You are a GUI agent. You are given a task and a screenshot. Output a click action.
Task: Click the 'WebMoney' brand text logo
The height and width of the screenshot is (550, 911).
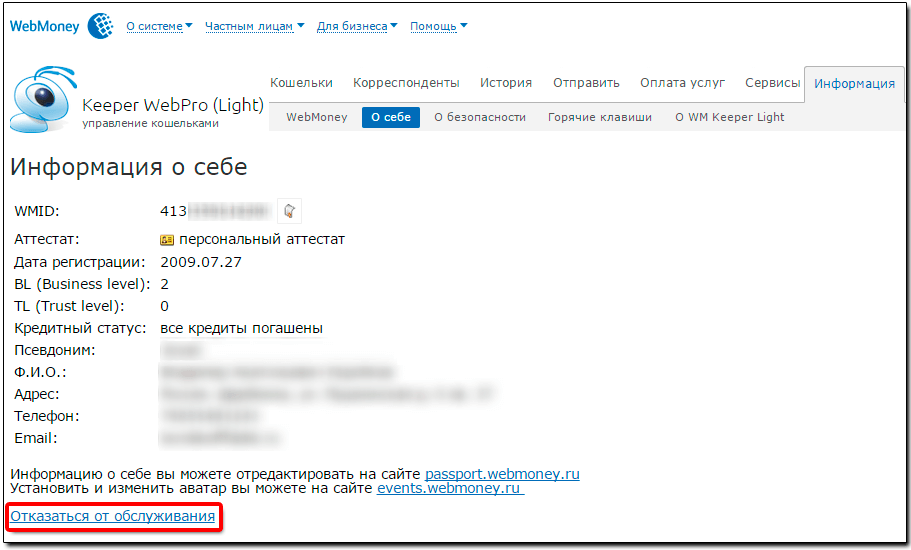[x=44, y=26]
